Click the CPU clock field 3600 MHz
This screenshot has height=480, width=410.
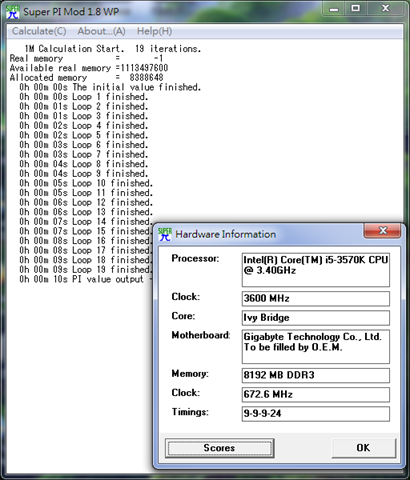pyautogui.click(x=316, y=299)
